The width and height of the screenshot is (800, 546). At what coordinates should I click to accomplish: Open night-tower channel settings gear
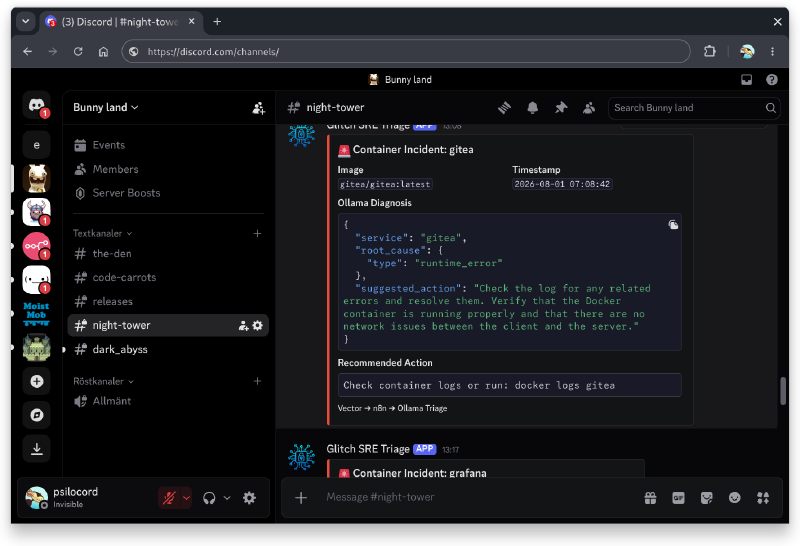coord(258,325)
